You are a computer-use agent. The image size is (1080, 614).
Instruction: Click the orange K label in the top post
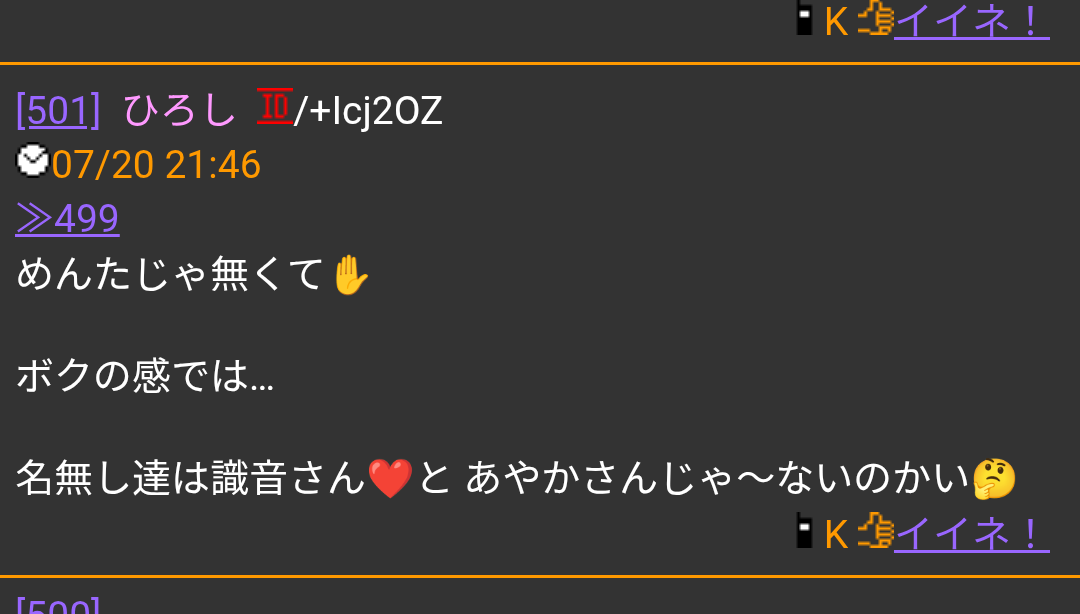[836, 22]
